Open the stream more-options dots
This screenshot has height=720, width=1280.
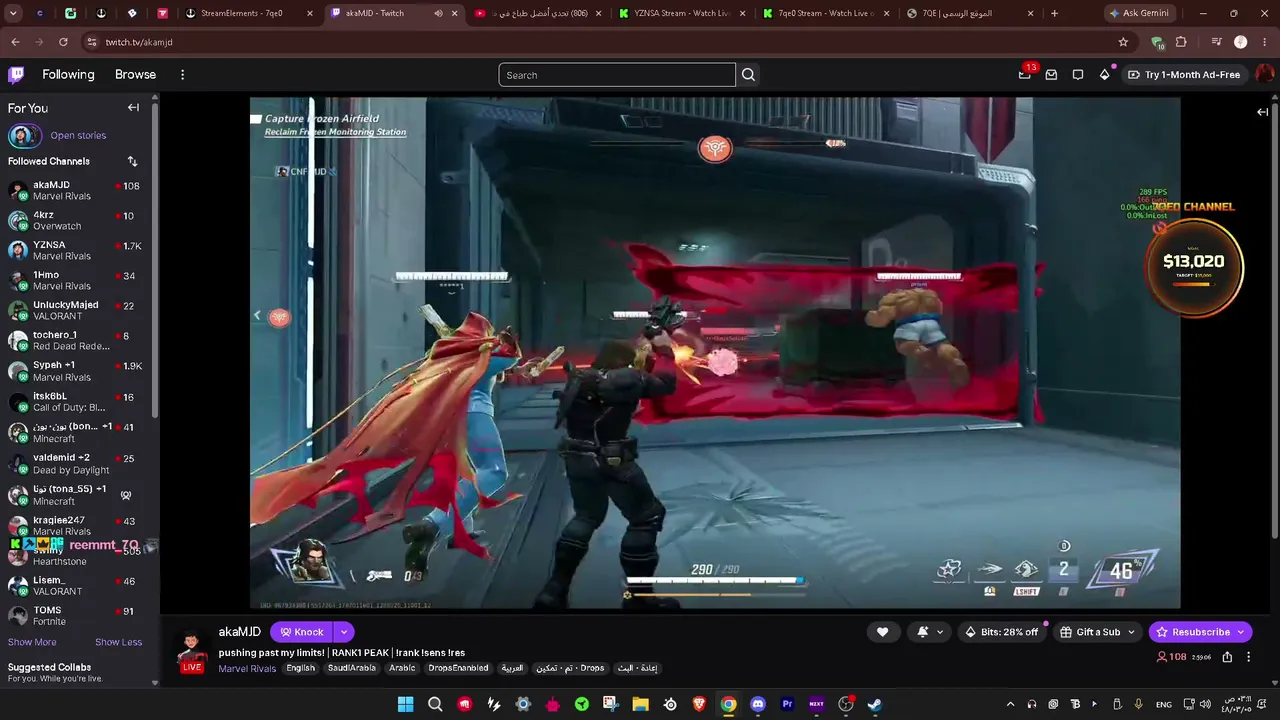[1248, 657]
